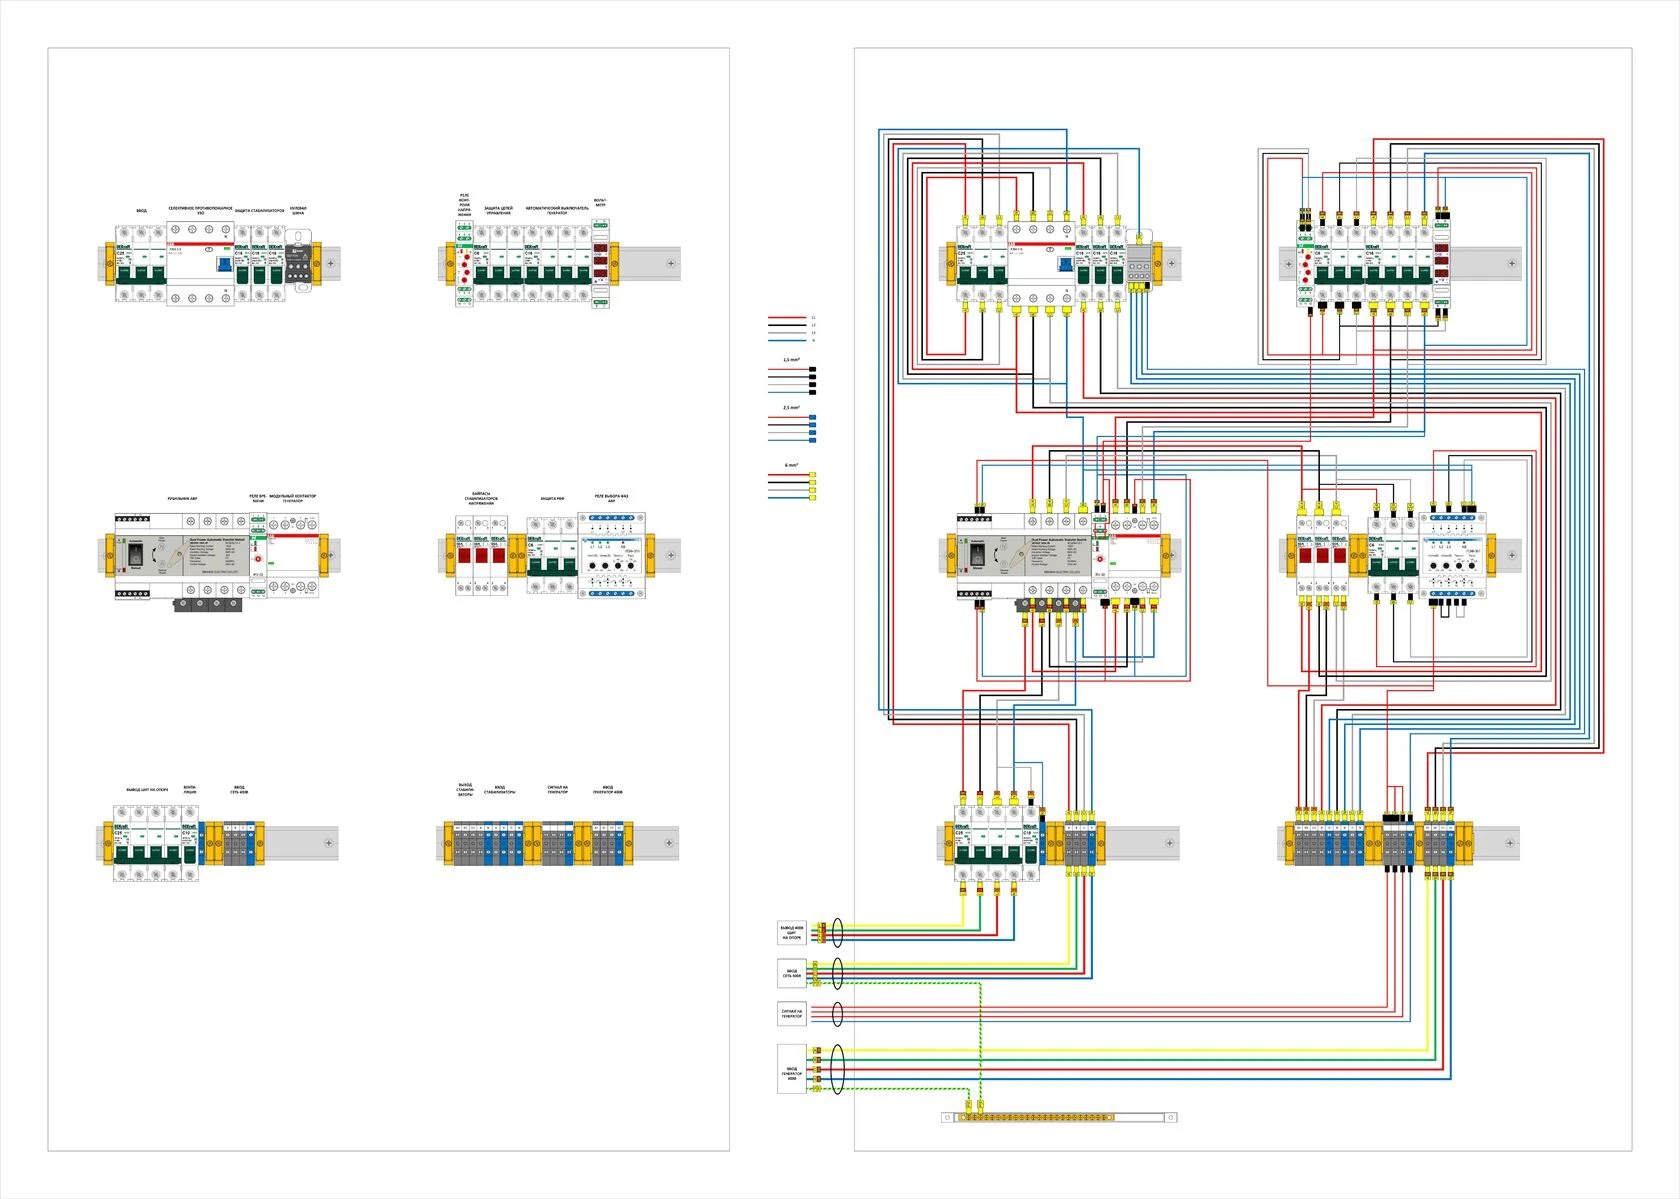
Task: Select the terminal block under "СИГНАЛ НА ГЕНЕРАТОР" on the left sheet
Action: (x=557, y=844)
